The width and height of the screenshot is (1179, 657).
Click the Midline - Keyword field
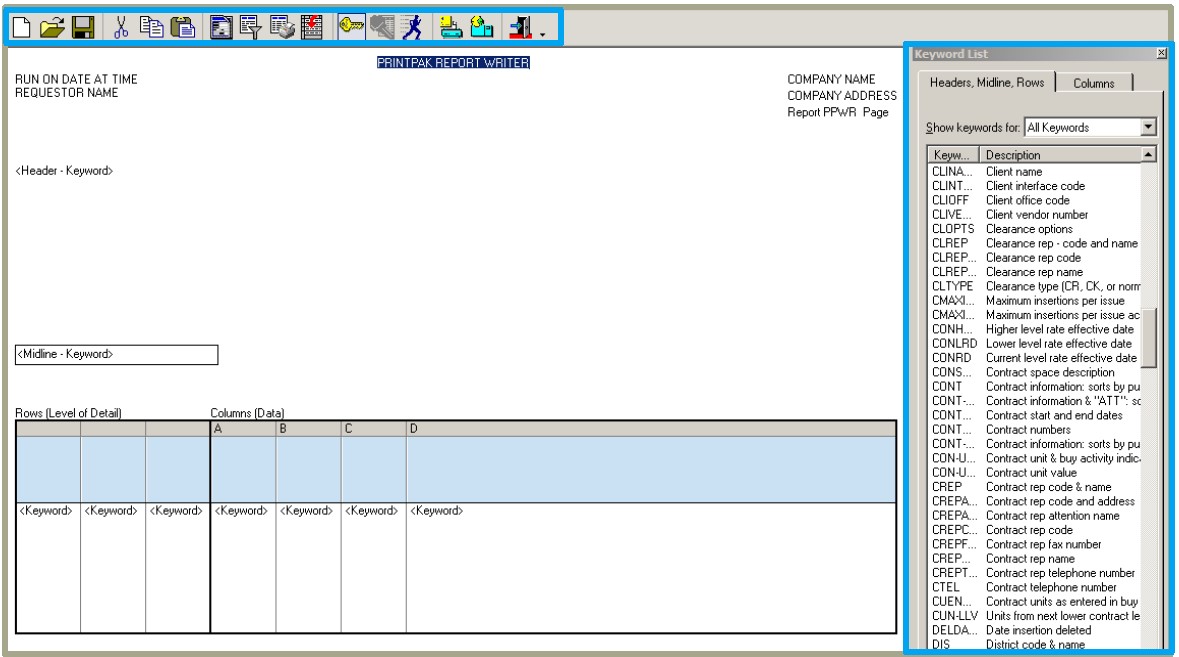117,354
